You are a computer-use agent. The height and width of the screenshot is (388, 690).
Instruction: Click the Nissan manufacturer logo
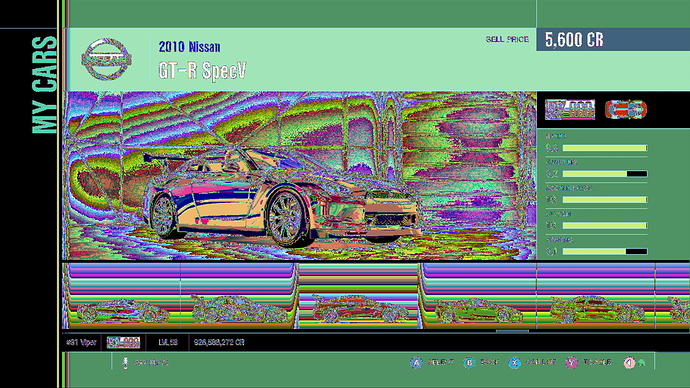tap(106, 59)
